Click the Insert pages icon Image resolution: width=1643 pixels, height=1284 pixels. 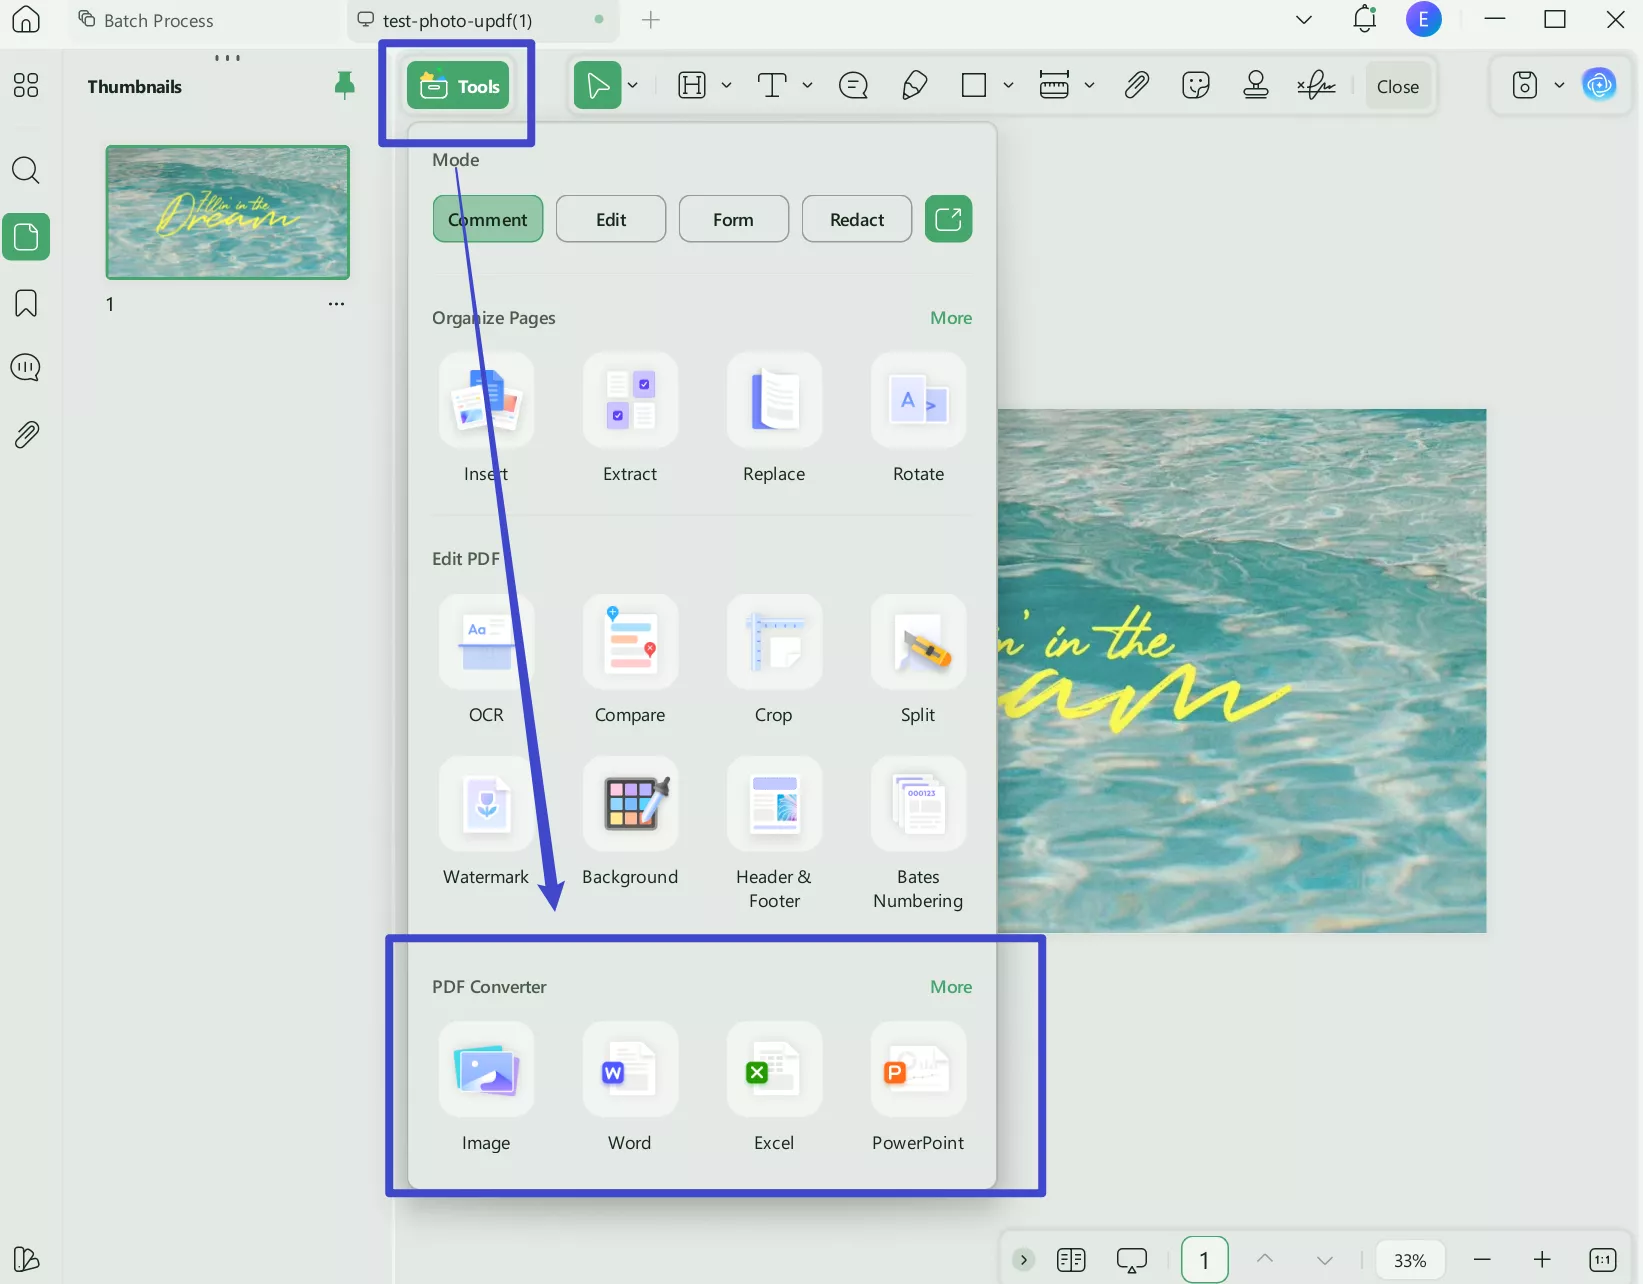[x=486, y=399]
